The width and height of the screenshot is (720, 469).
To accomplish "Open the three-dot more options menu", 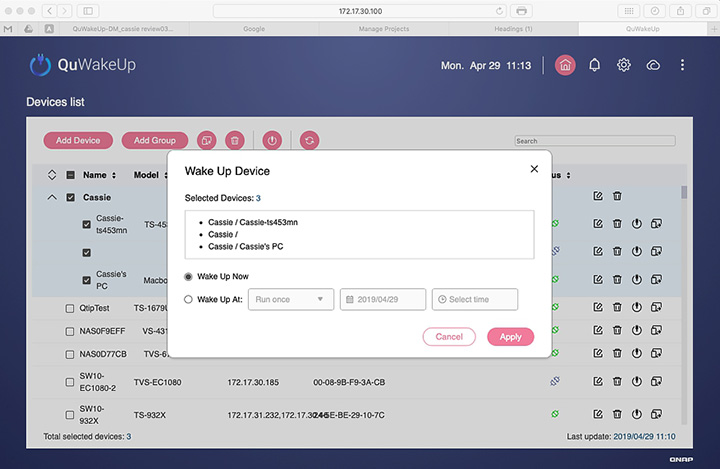I will point(683,65).
